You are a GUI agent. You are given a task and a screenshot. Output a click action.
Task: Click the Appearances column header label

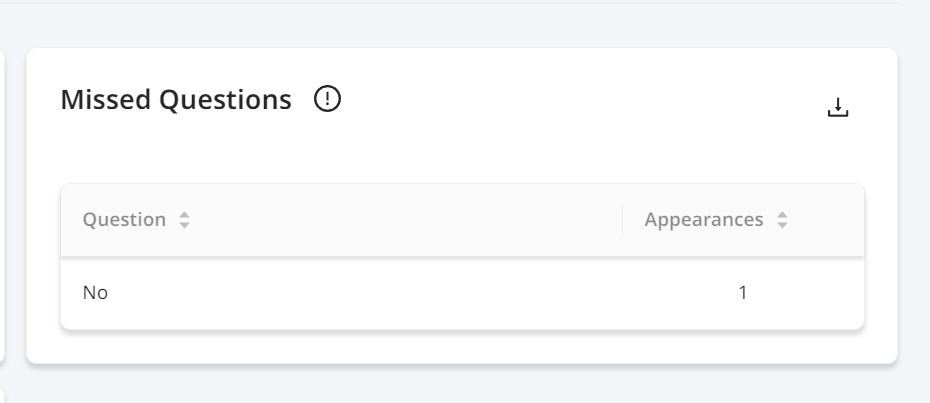point(703,220)
